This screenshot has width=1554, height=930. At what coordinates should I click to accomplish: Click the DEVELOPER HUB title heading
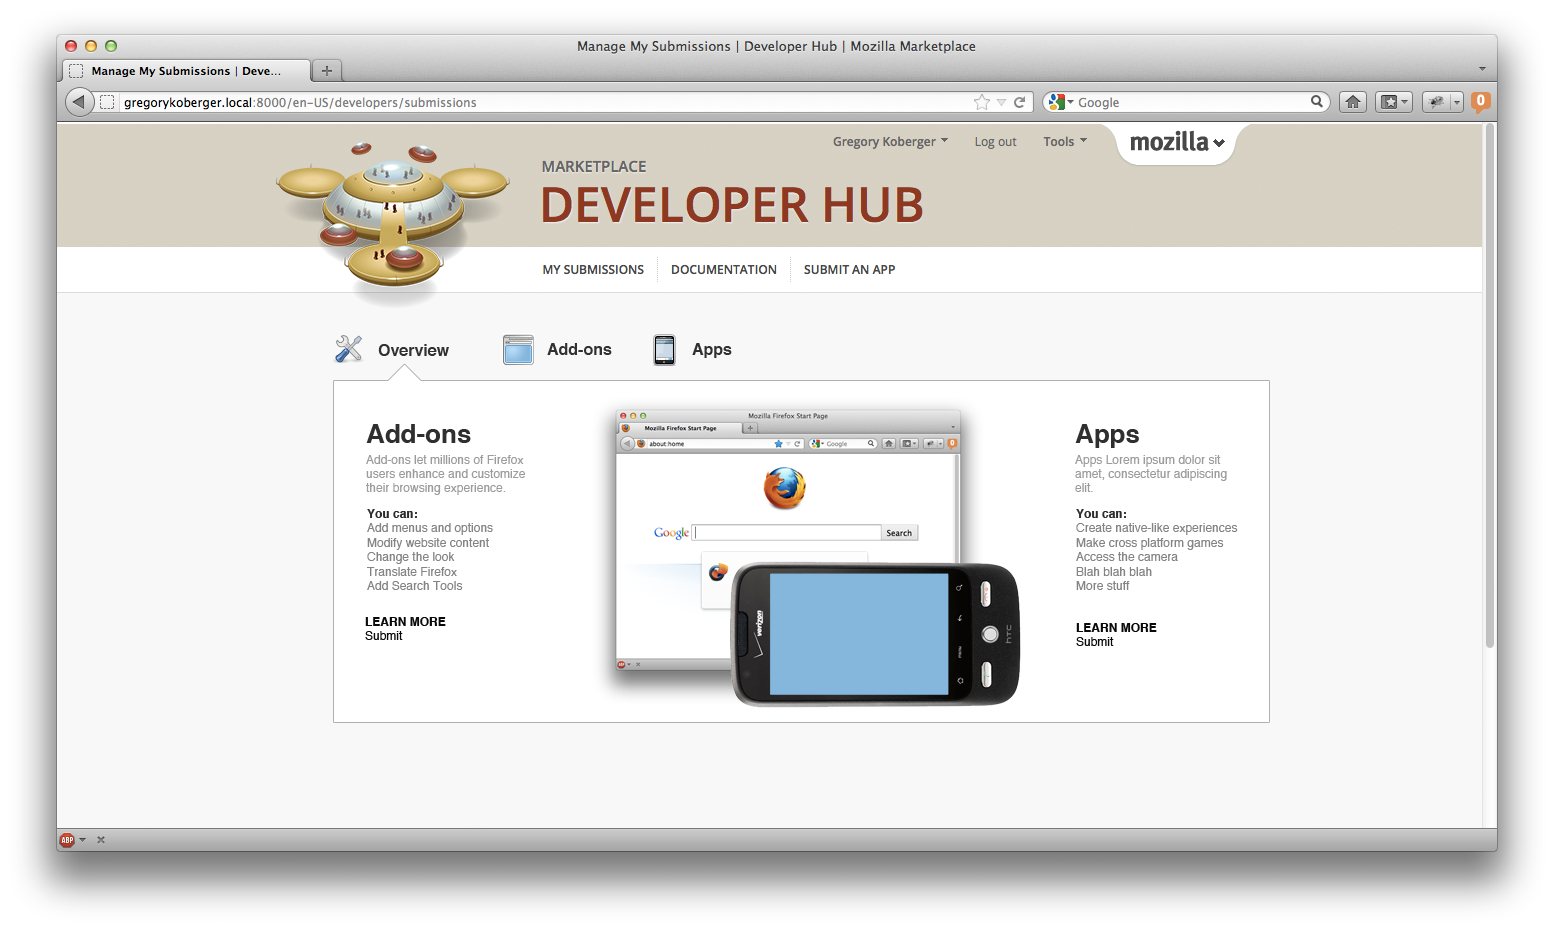point(732,205)
